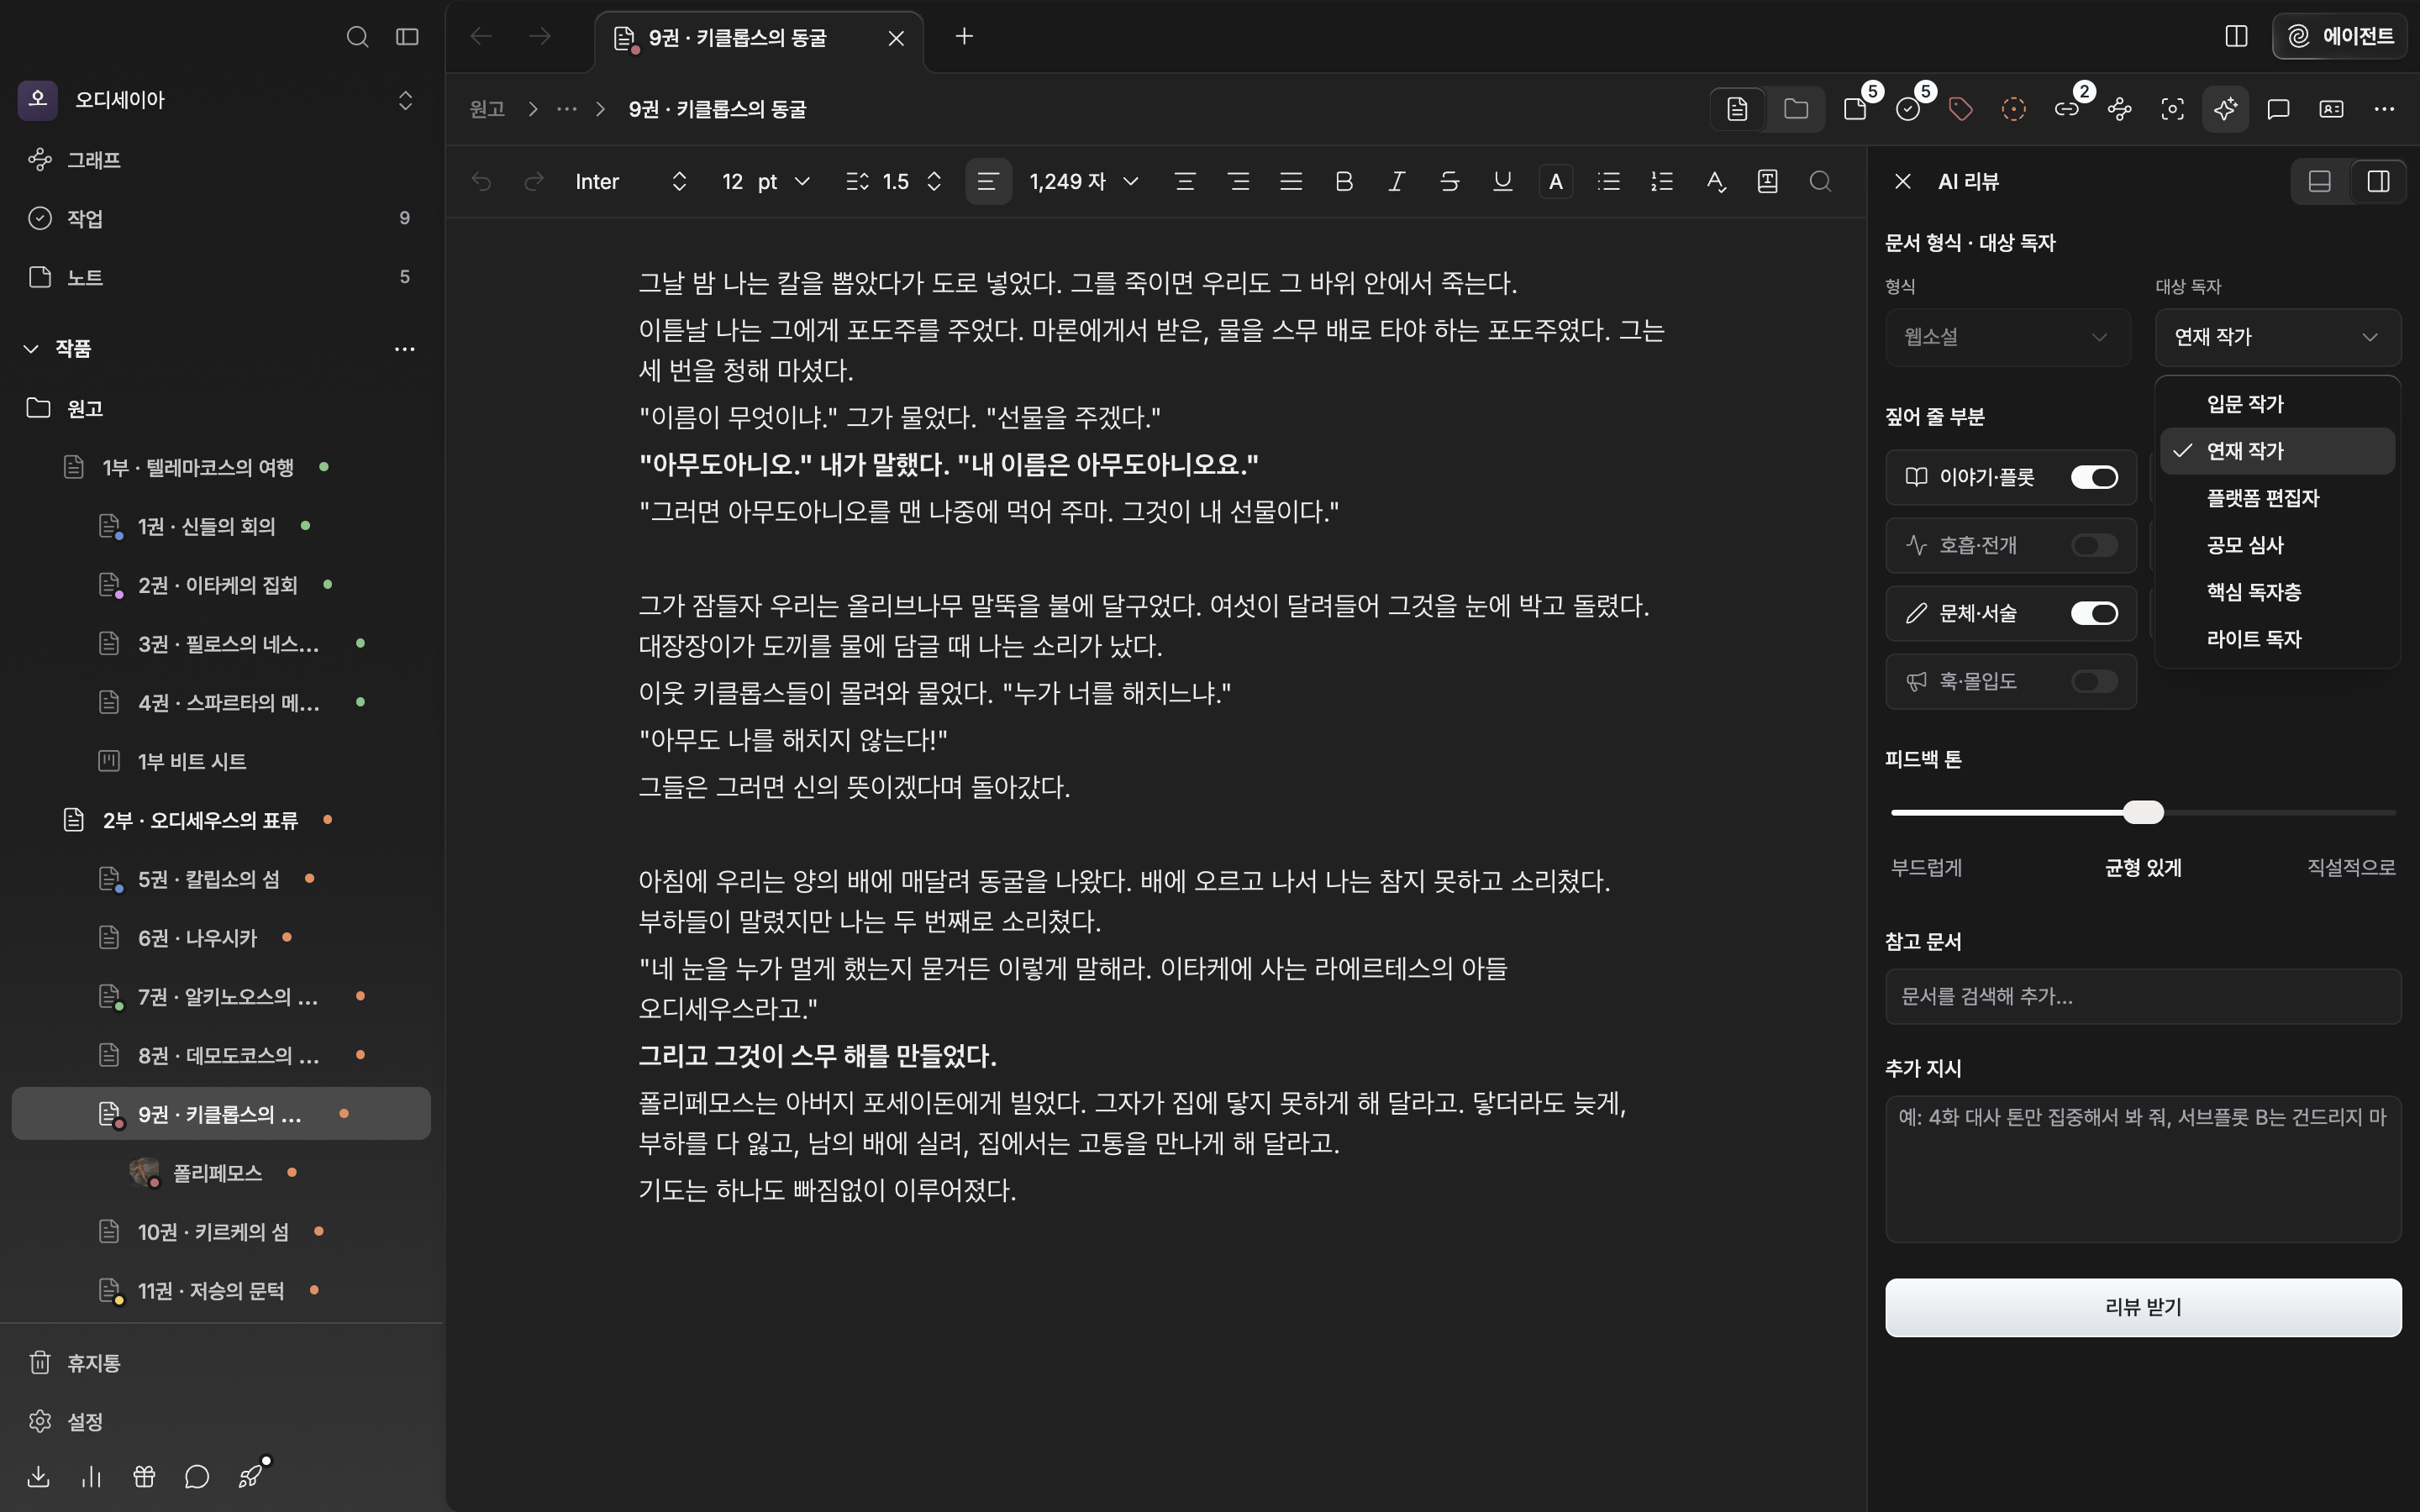Viewport: 2420px width, 1512px height.
Task: Toggle the split view icon near 에이전트
Action: tap(2237, 37)
